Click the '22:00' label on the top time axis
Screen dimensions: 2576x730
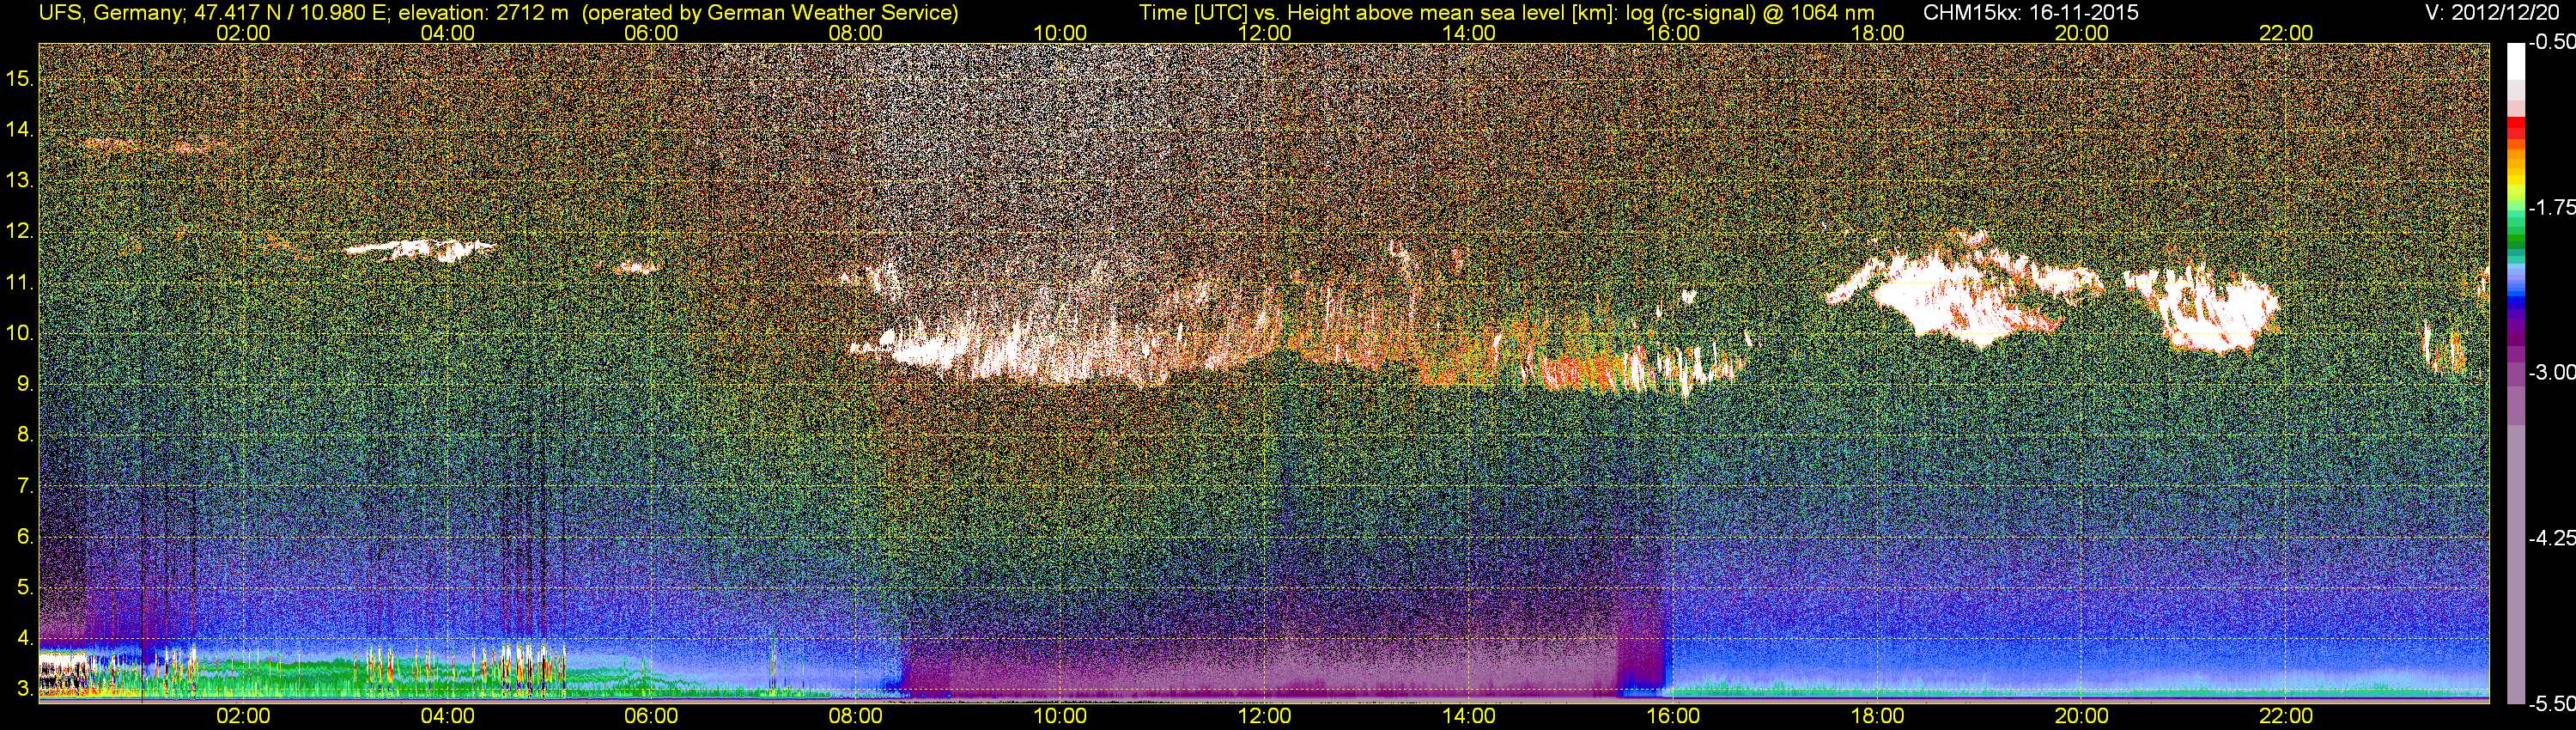[x=2286, y=33]
